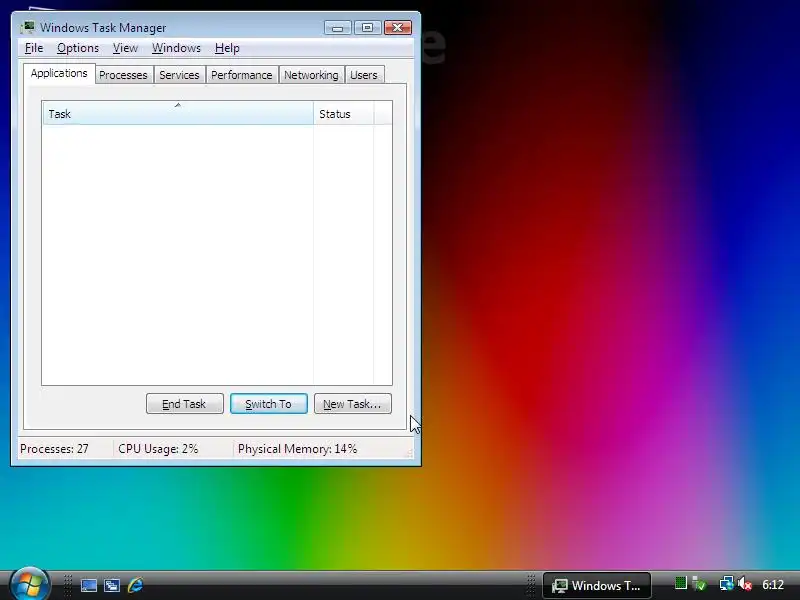This screenshot has height=600, width=800.
Task: Click Windows Task Manager taskbar button
Action: click(x=596, y=585)
